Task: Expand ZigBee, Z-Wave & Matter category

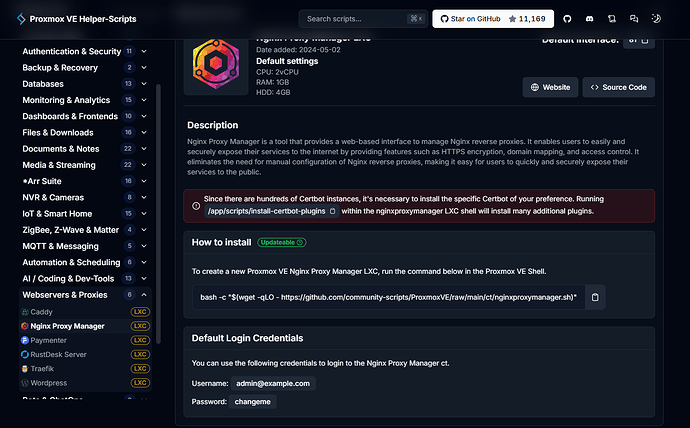Action: point(84,230)
